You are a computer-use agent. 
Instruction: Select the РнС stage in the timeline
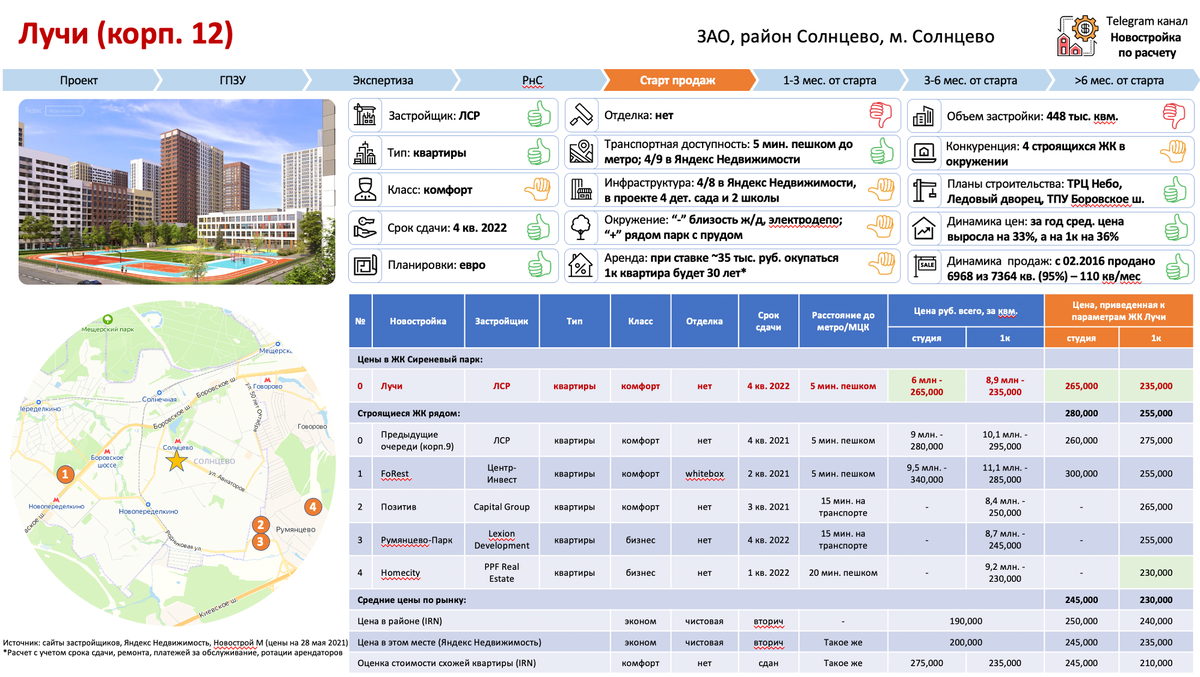pos(532,80)
